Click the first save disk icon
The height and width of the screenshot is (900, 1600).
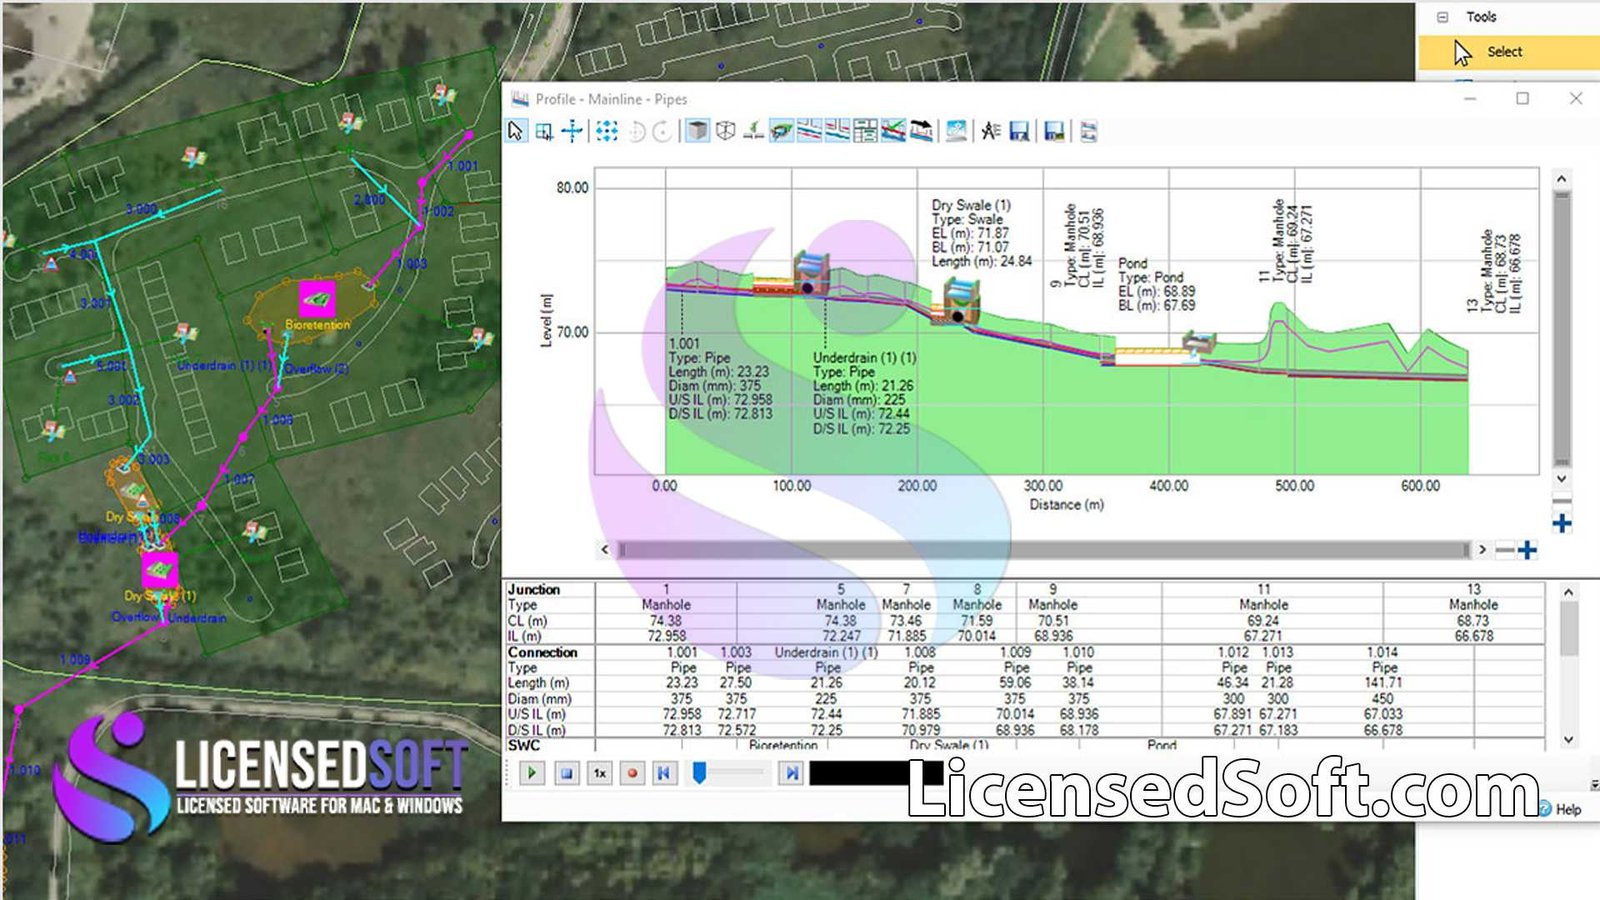tap(1019, 131)
